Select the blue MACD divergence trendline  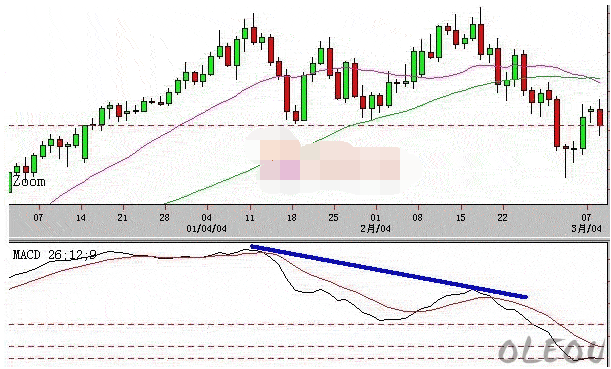pos(388,272)
